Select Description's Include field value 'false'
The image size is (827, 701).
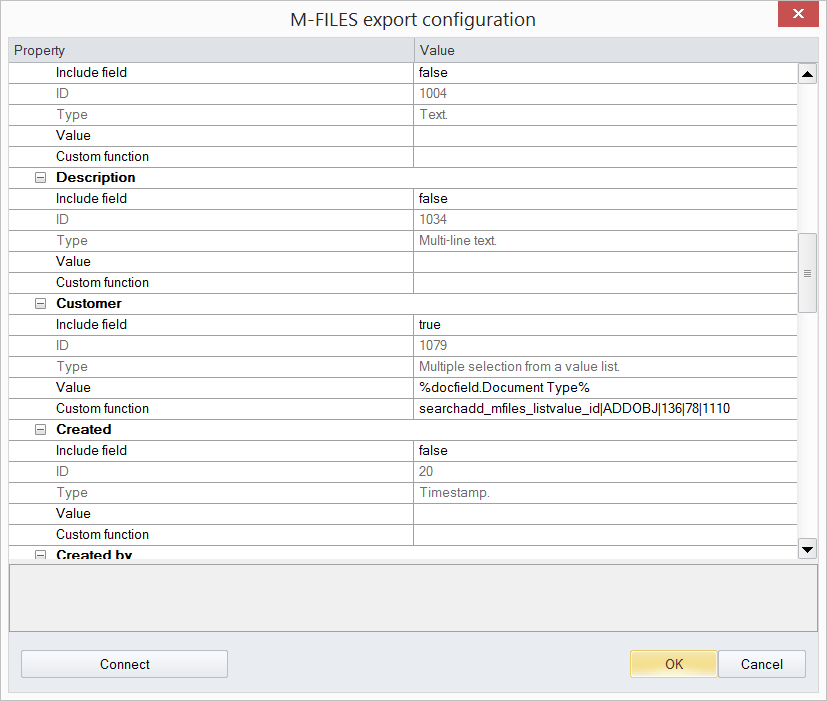(x=605, y=199)
